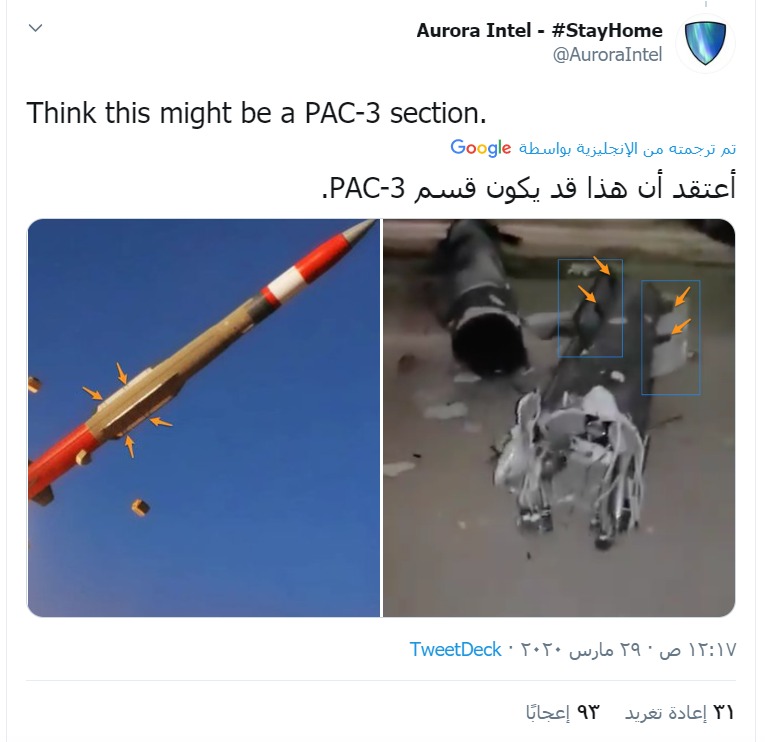Click the tweet timestamp dated 29 March 2020
The height and width of the screenshot is (742, 765).
click(x=628, y=650)
